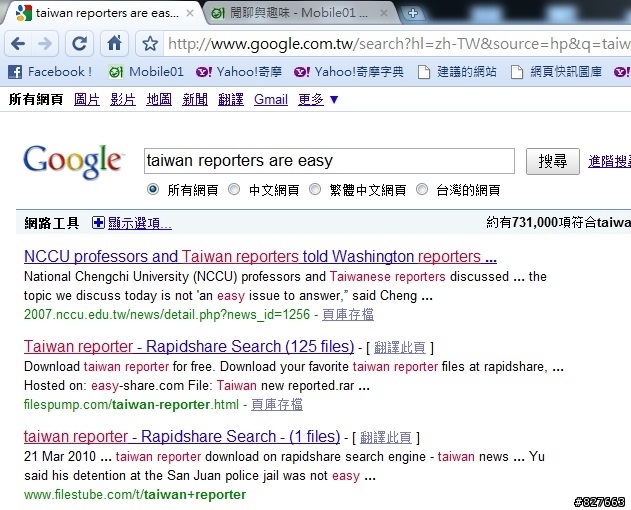The width and height of the screenshot is (631, 510).
Task: Switch to the 閒聊與趣味 - Mobile01 tab
Action: [x=298, y=13]
